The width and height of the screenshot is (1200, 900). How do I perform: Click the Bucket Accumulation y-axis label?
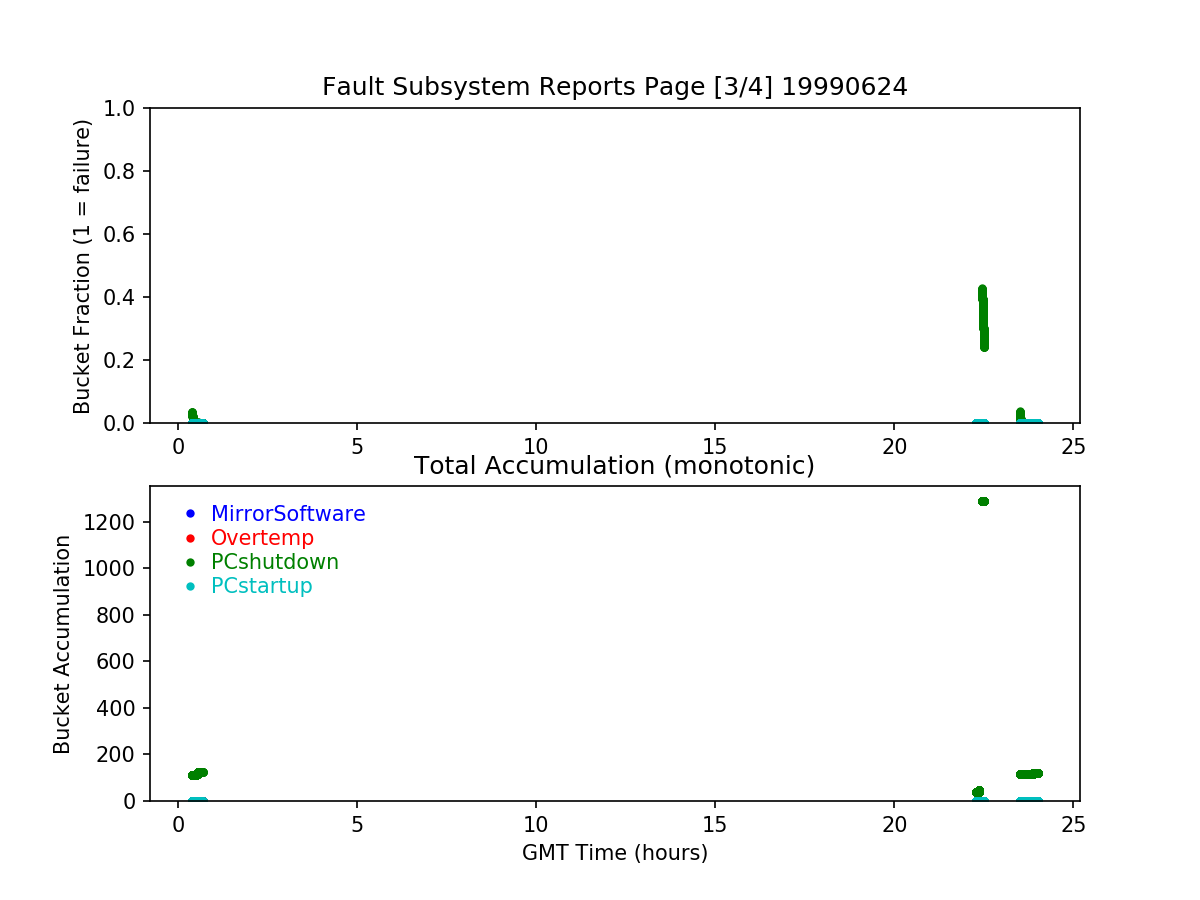click(x=62, y=644)
